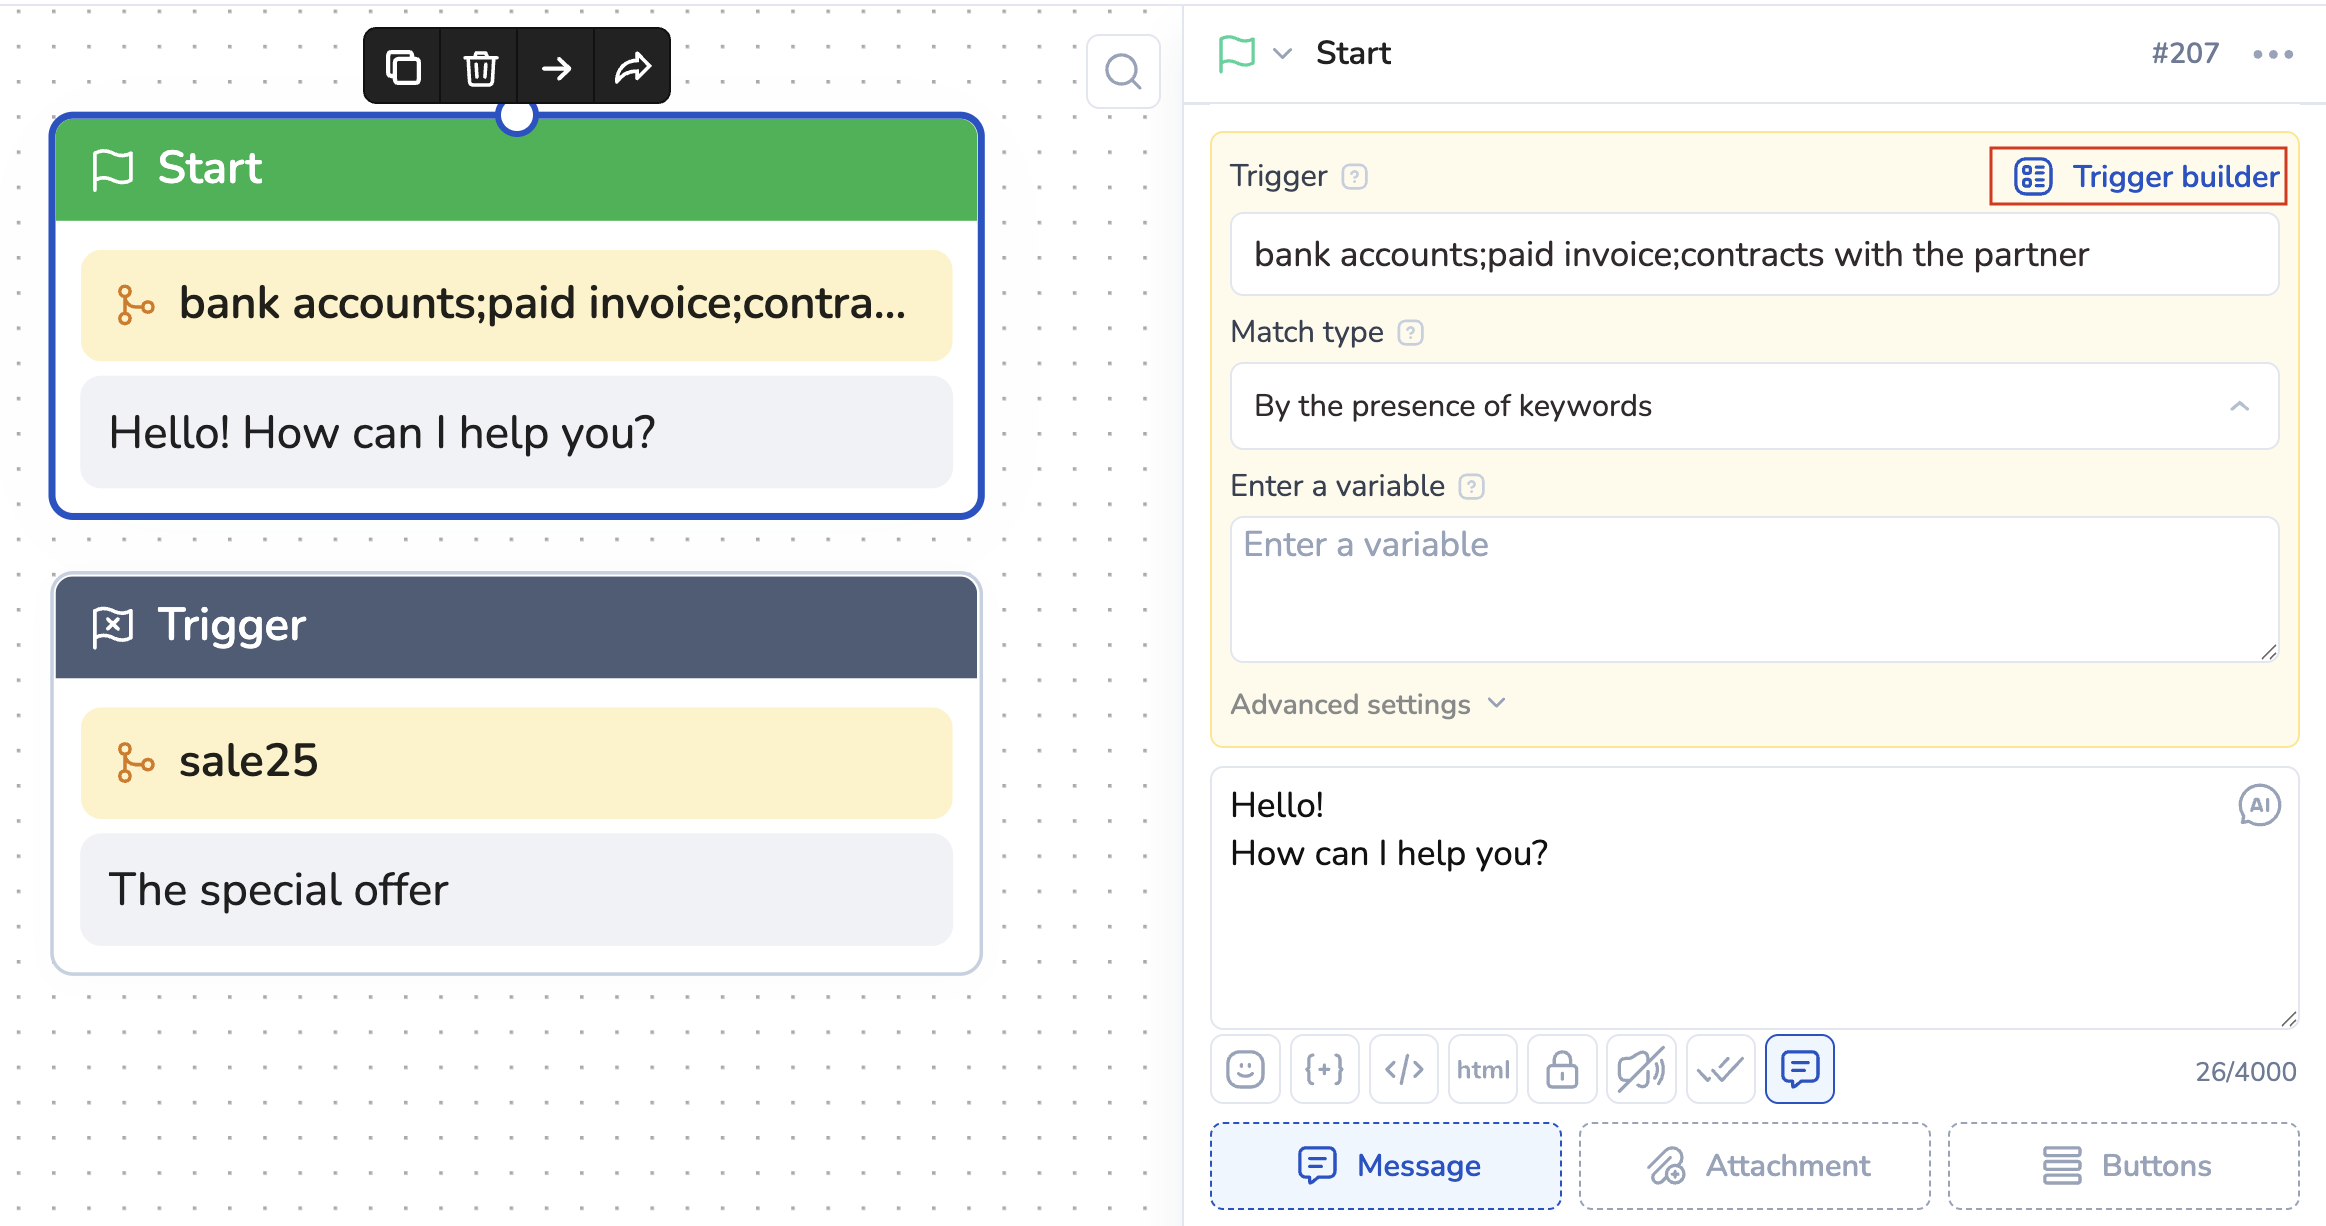
Task: Click the duplicate block icon
Action: 403,67
